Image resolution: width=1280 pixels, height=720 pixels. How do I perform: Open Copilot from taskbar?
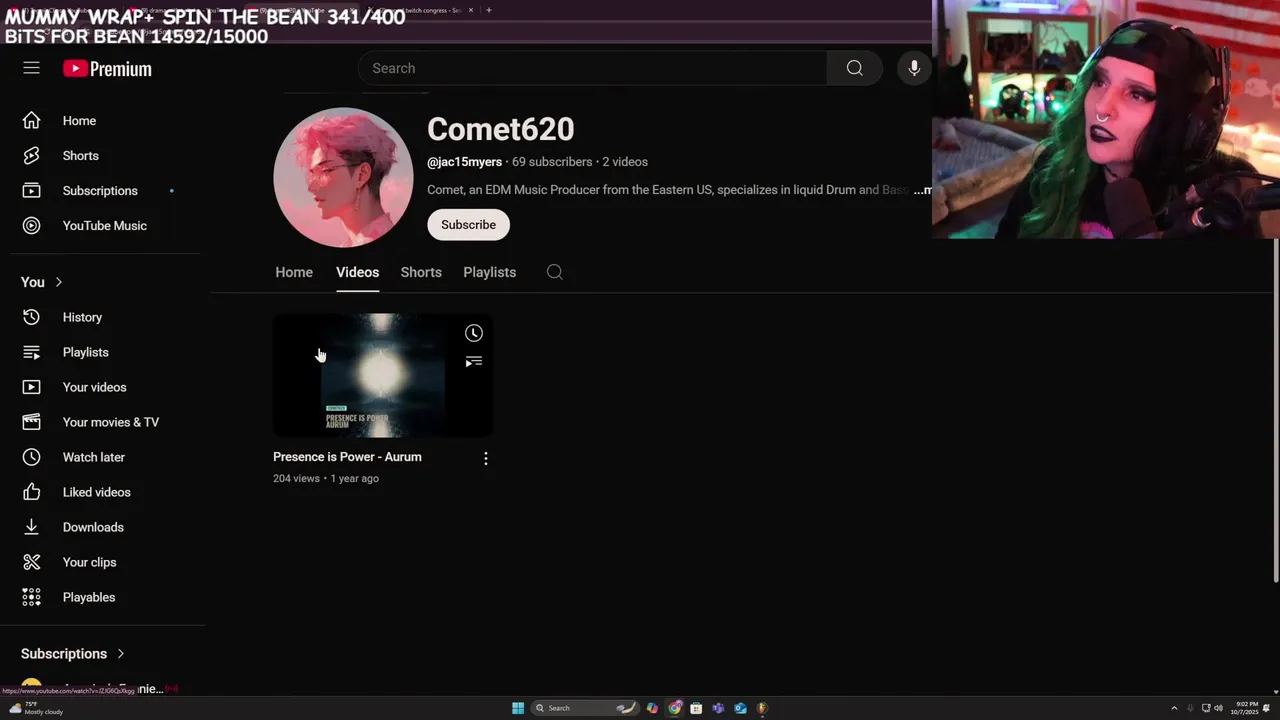pos(652,708)
